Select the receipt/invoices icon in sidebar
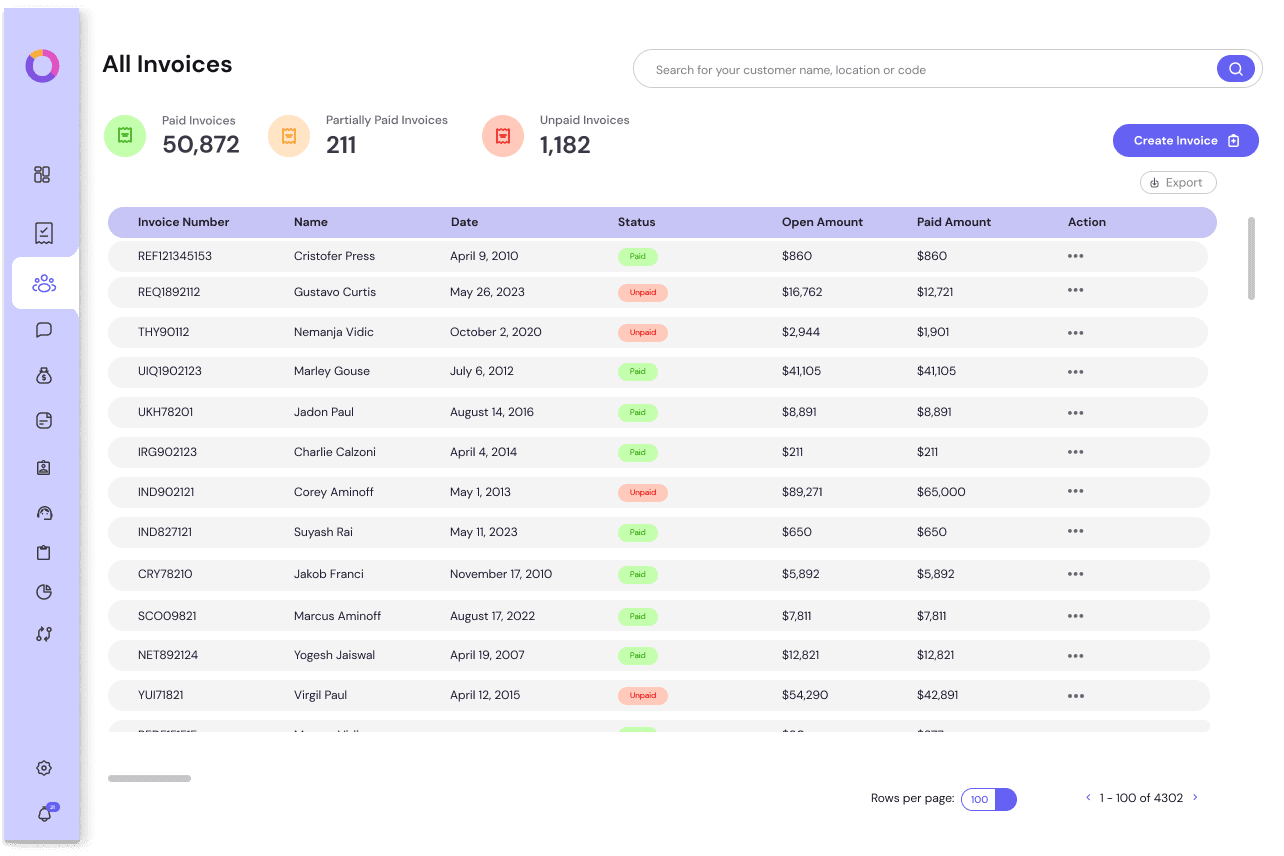The width and height of the screenshot is (1284, 856). [43, 232]
